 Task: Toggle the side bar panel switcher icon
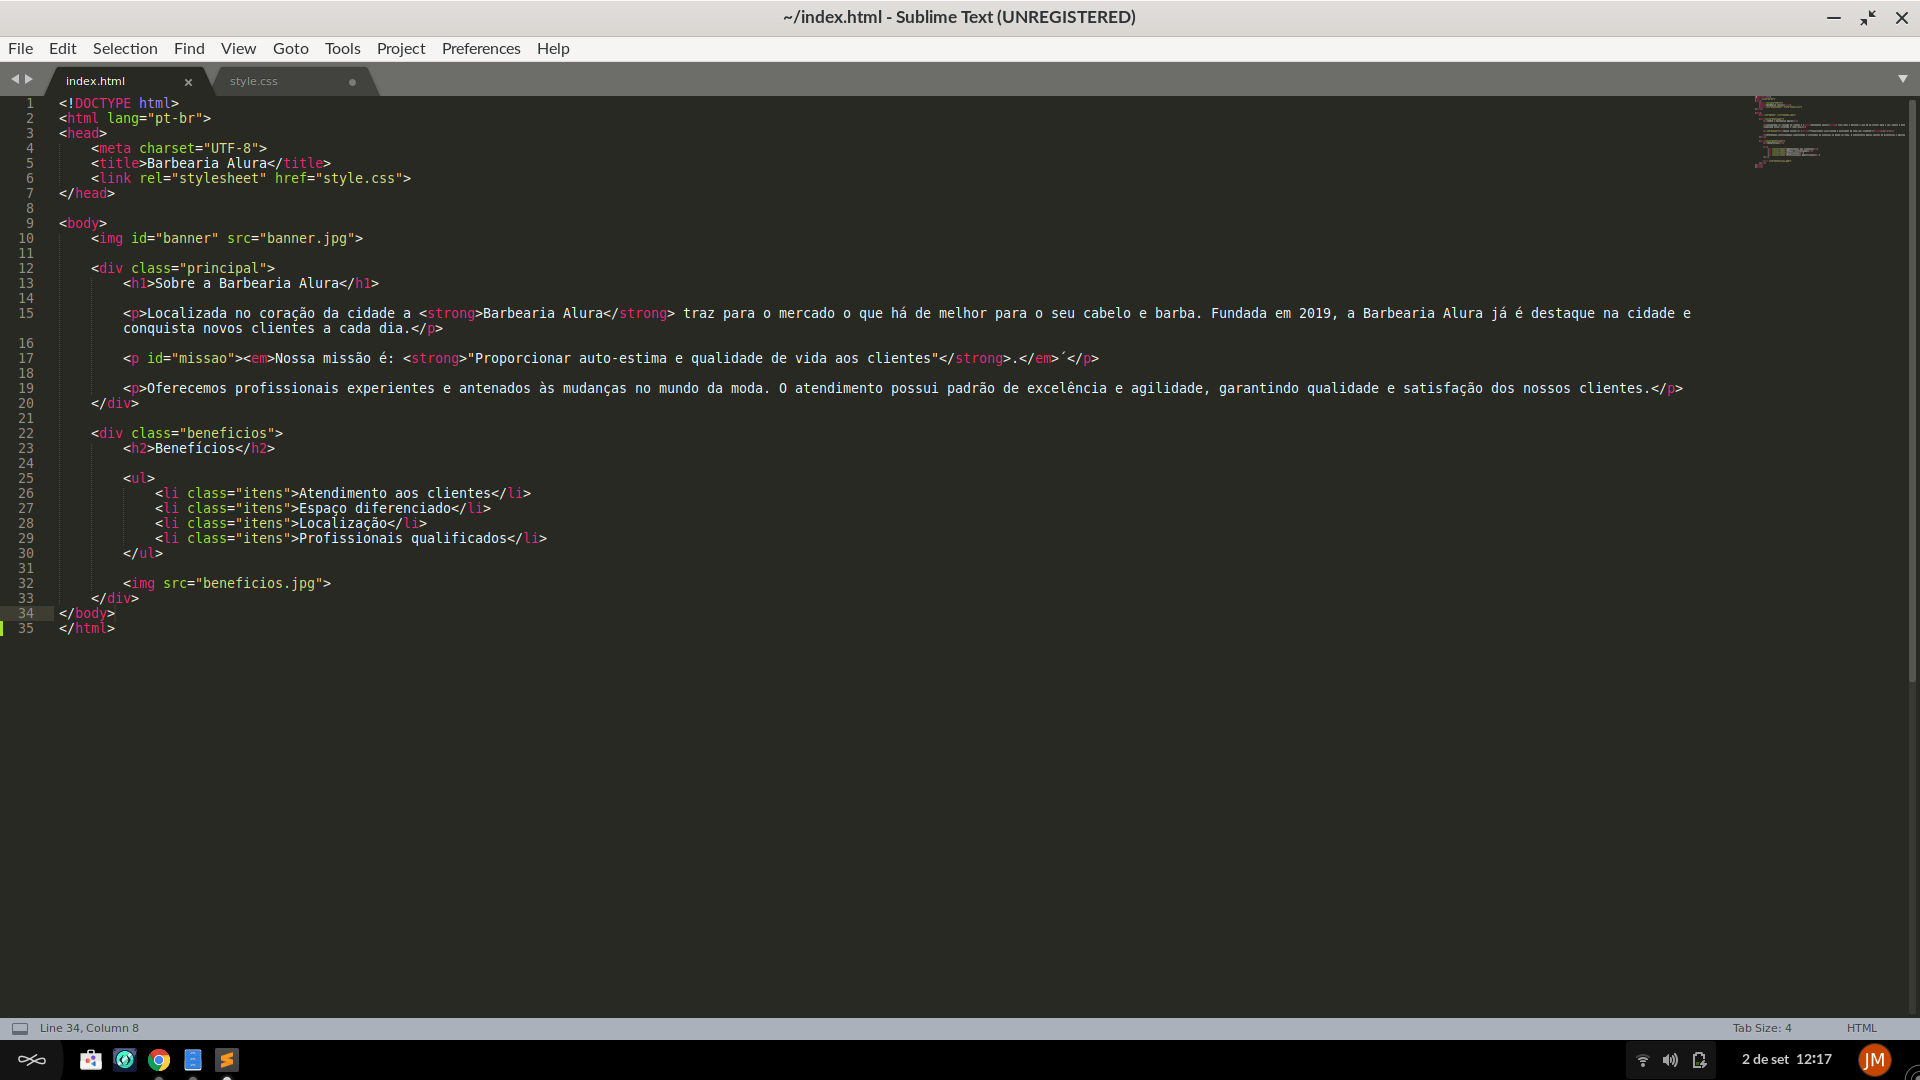(x=19, y=1028)
